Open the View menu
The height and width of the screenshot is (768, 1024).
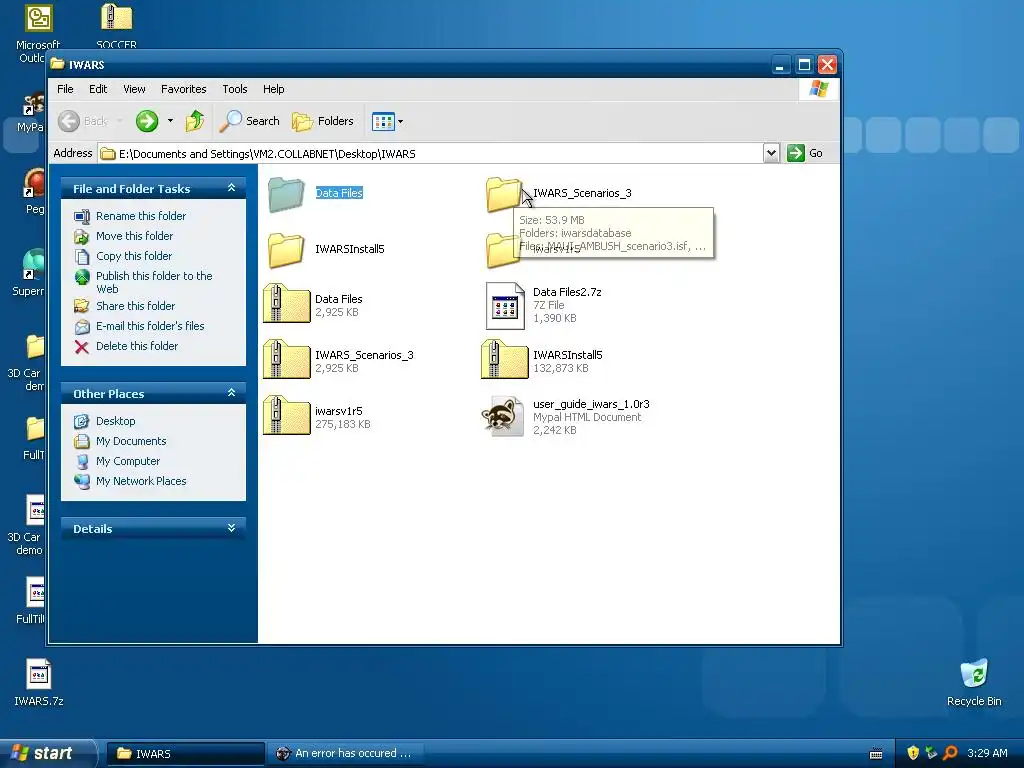[135, 89]
